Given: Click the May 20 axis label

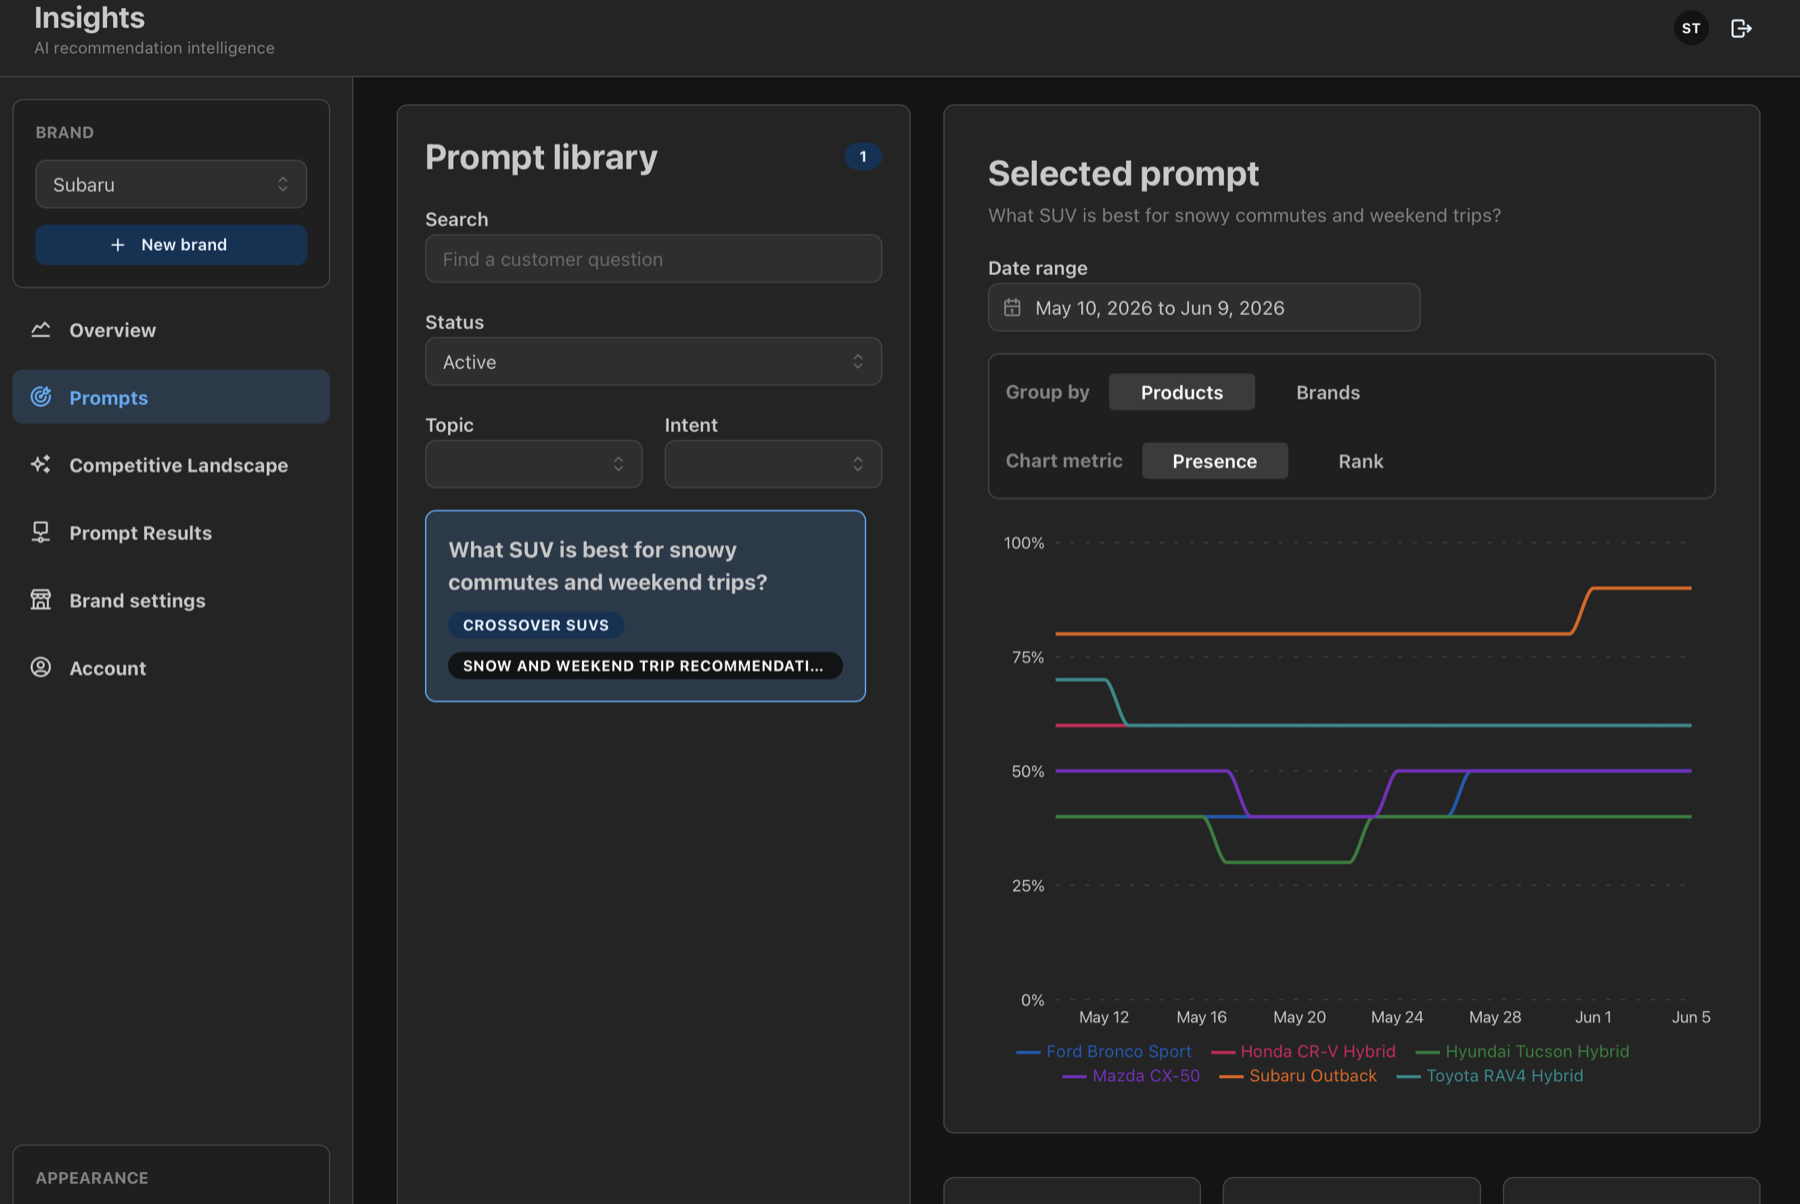Looking at the screenshot, I should click(x=1299, y=1017).
